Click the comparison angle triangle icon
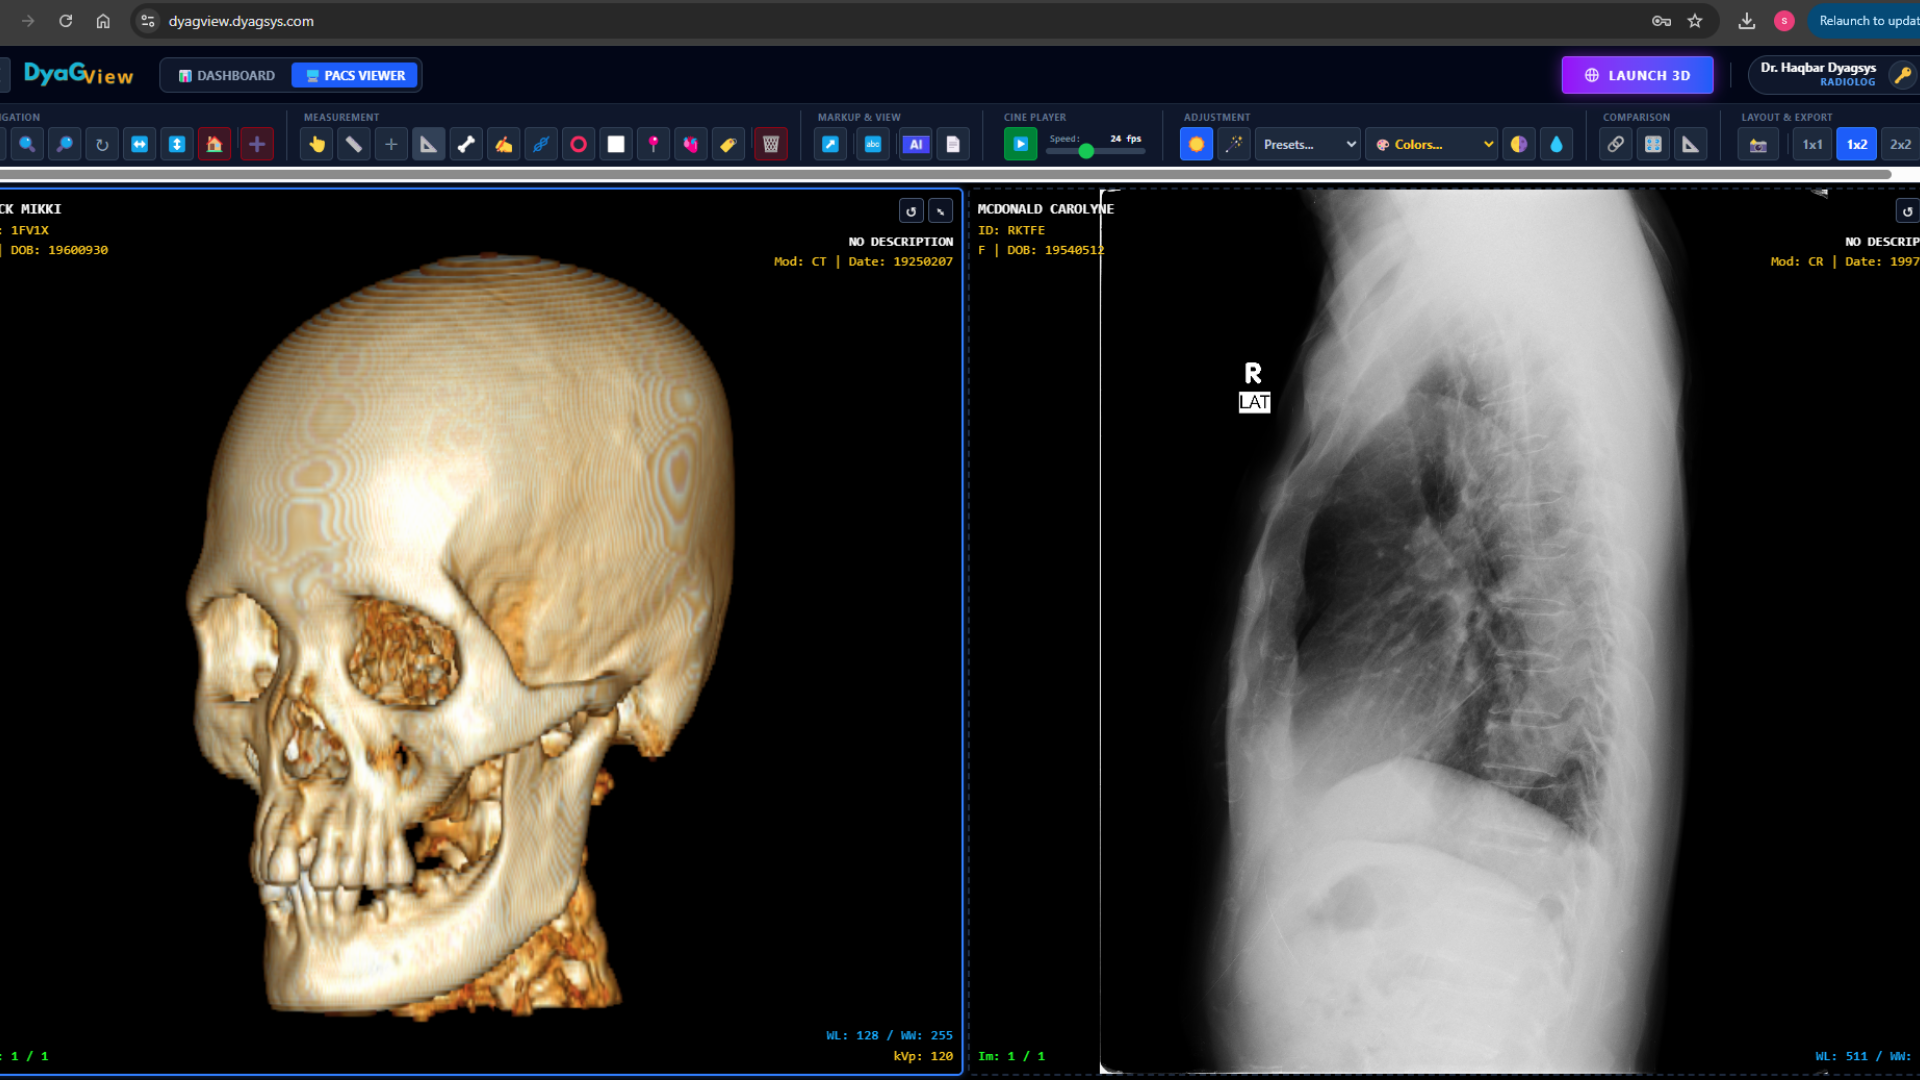The height and width of the screenshot is (1080, 1920). pyautogui.click(x=1691, y=144)
